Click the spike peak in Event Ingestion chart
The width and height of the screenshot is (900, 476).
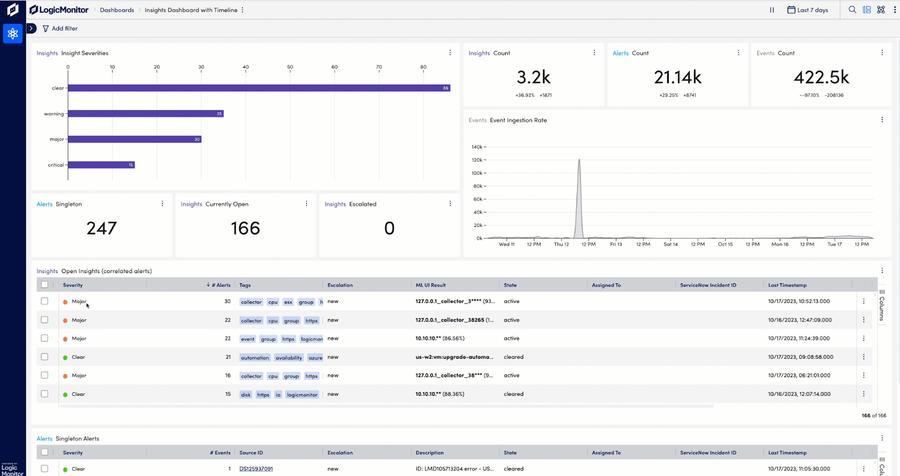(x=579, y=161)
